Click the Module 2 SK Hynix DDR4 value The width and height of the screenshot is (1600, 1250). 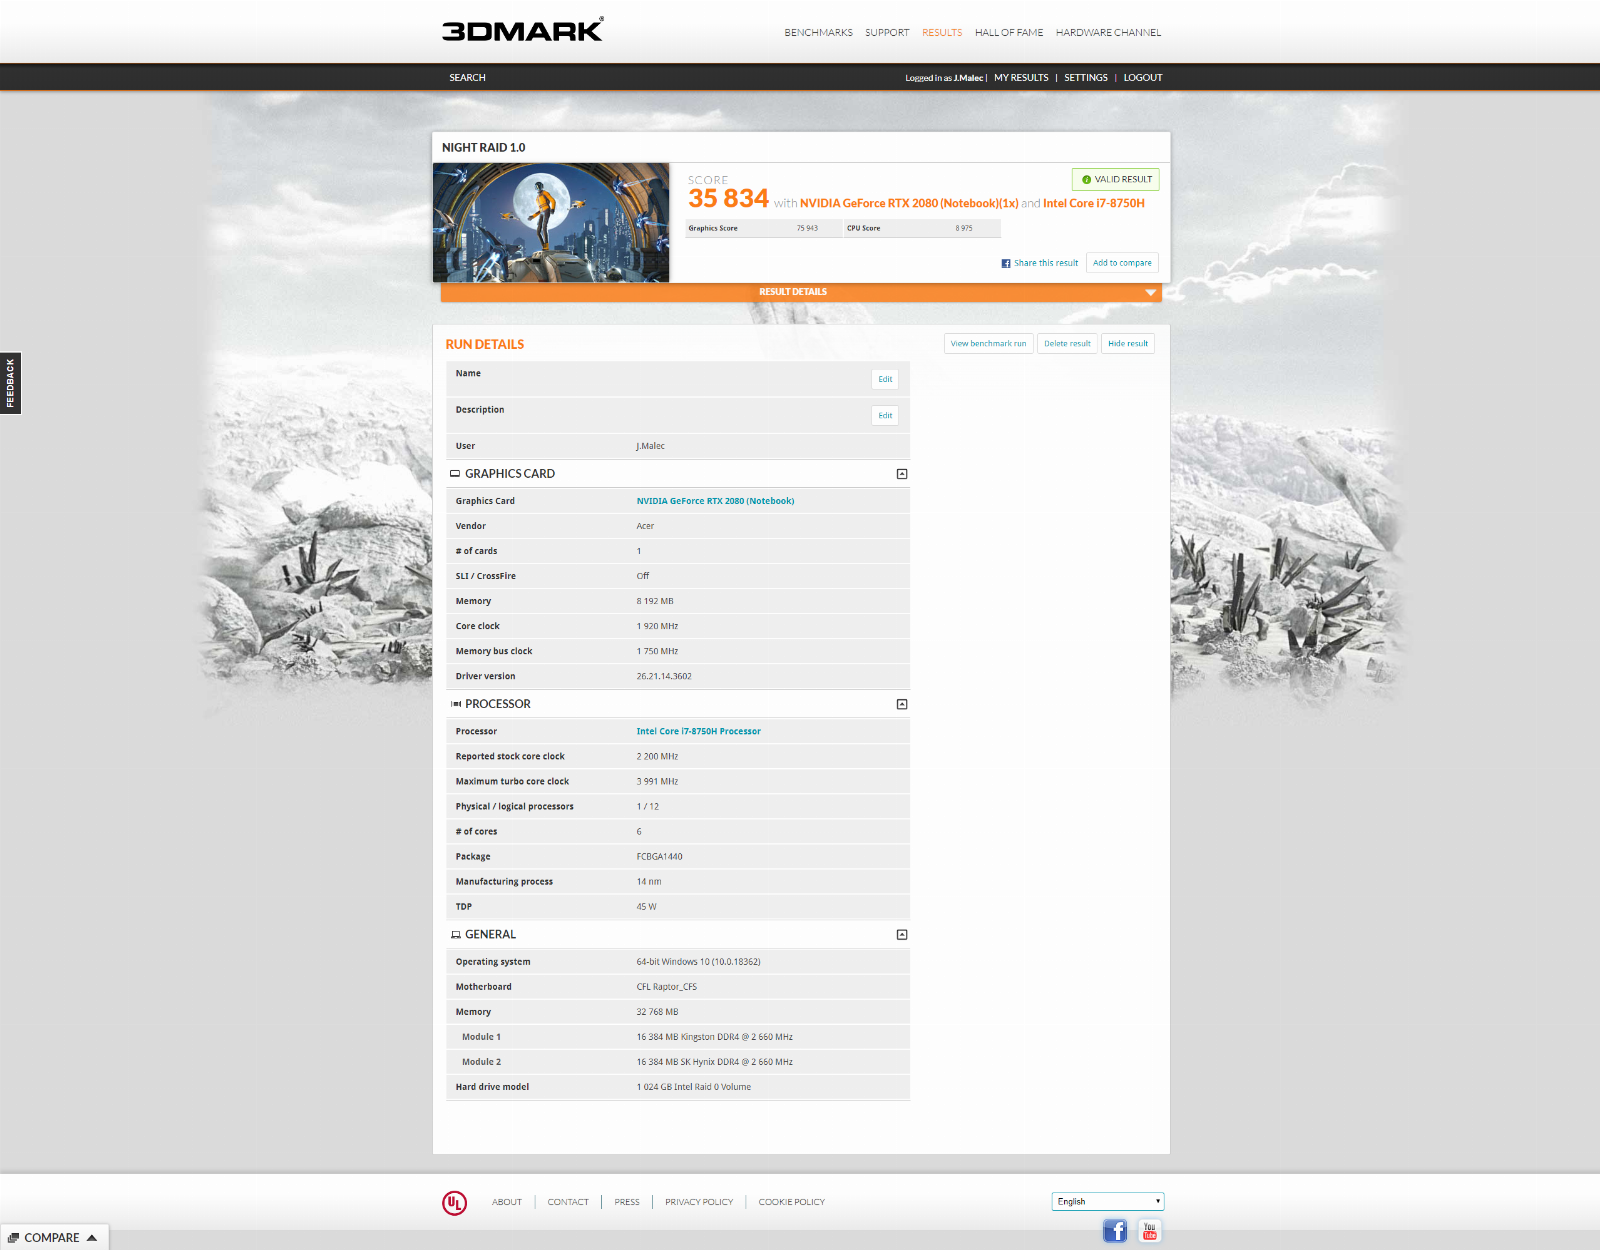point(715,1062)
